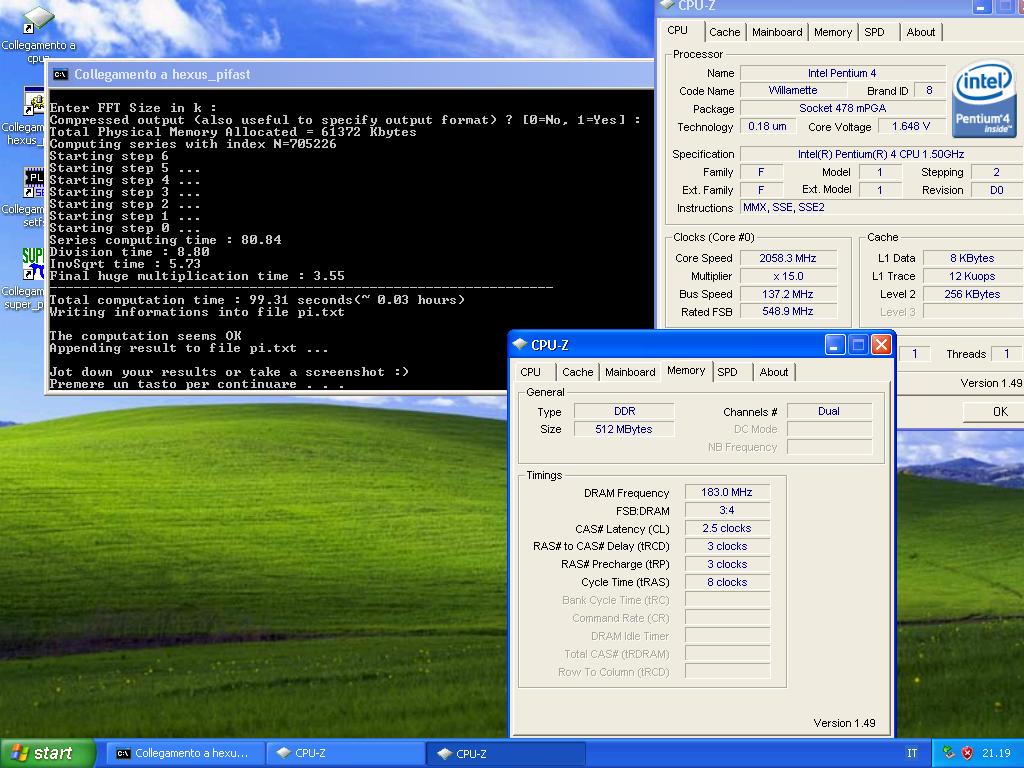Click the IT language indicator in taskbar
This screenshot has width=1024, height=768.
pyautogui.click(x=912, y=753)
